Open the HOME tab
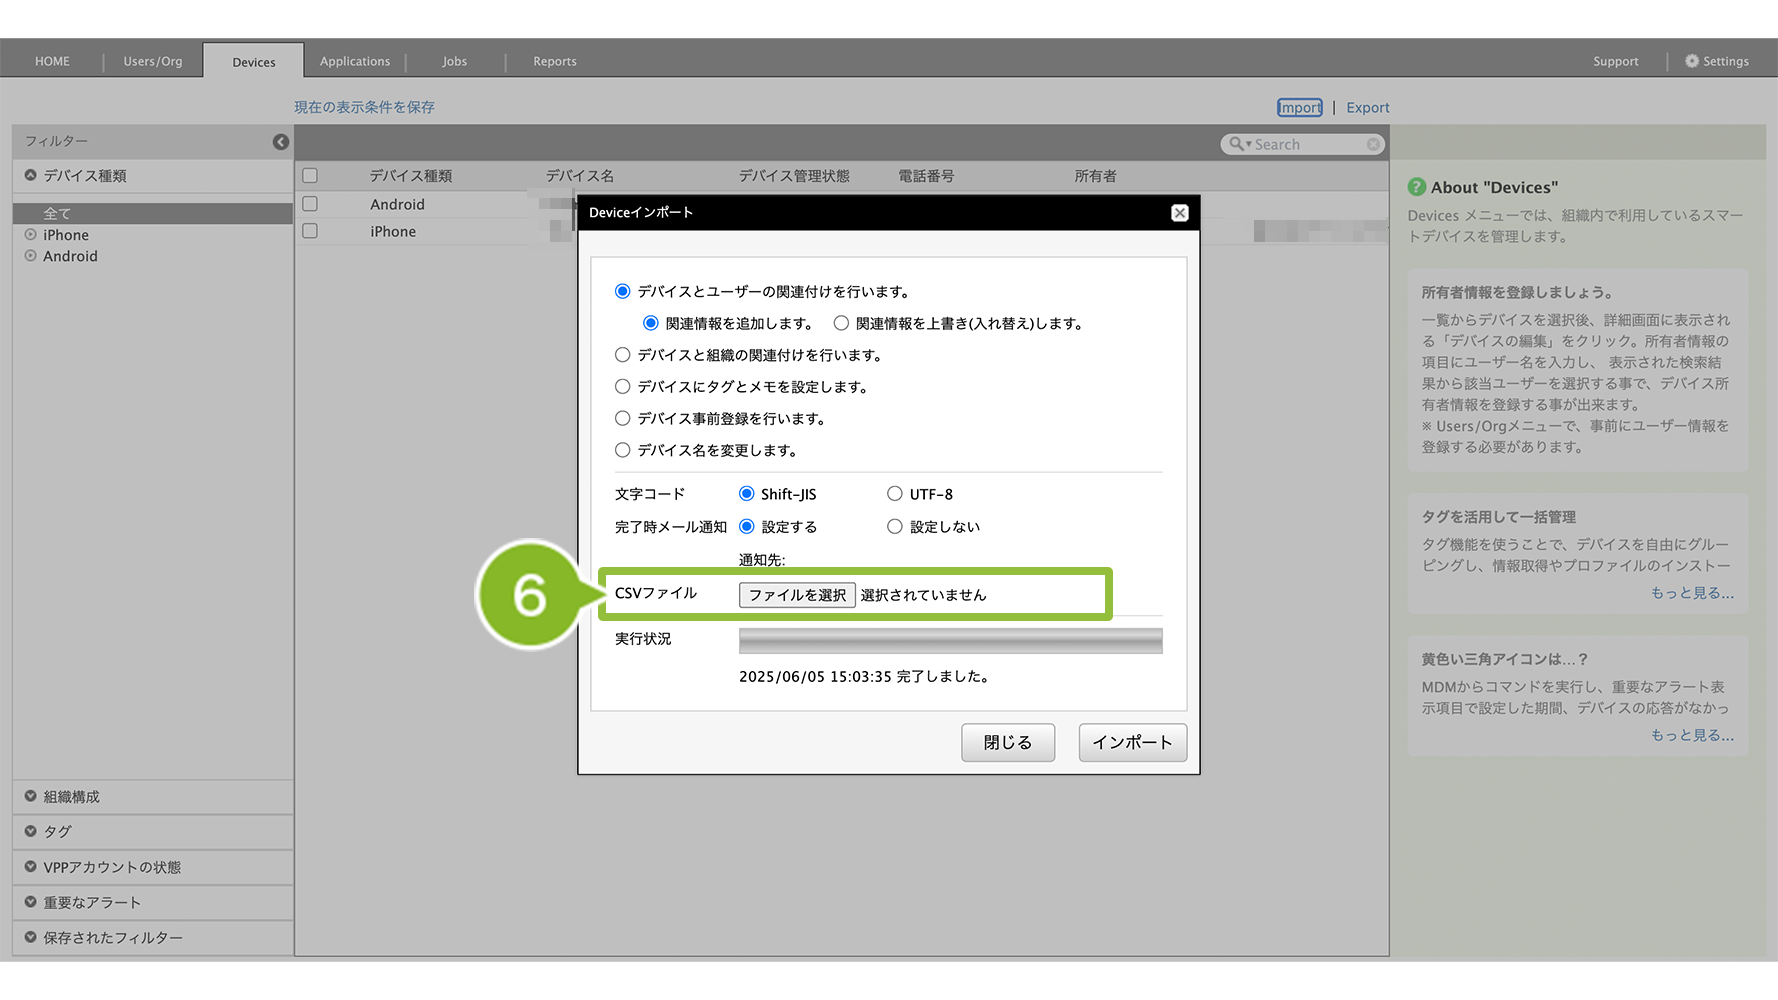1778x1000 pixels. [x=52, y=61]
